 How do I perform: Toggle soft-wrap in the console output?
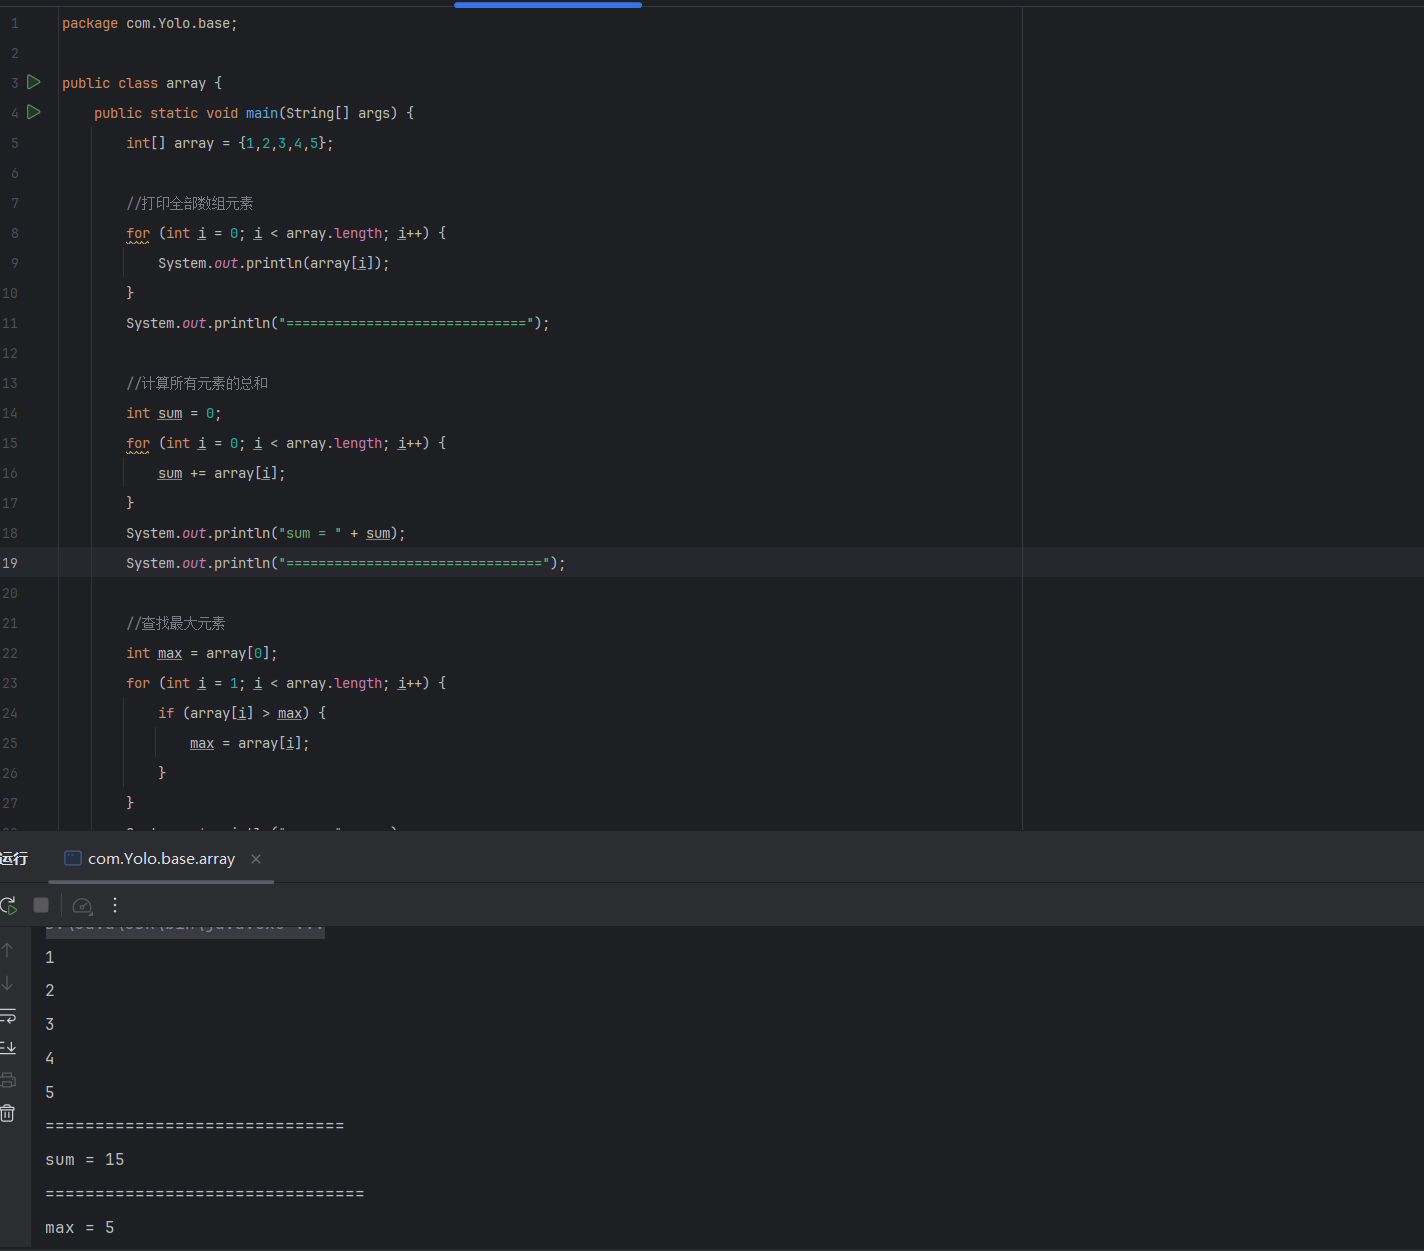pos(7,1015)
